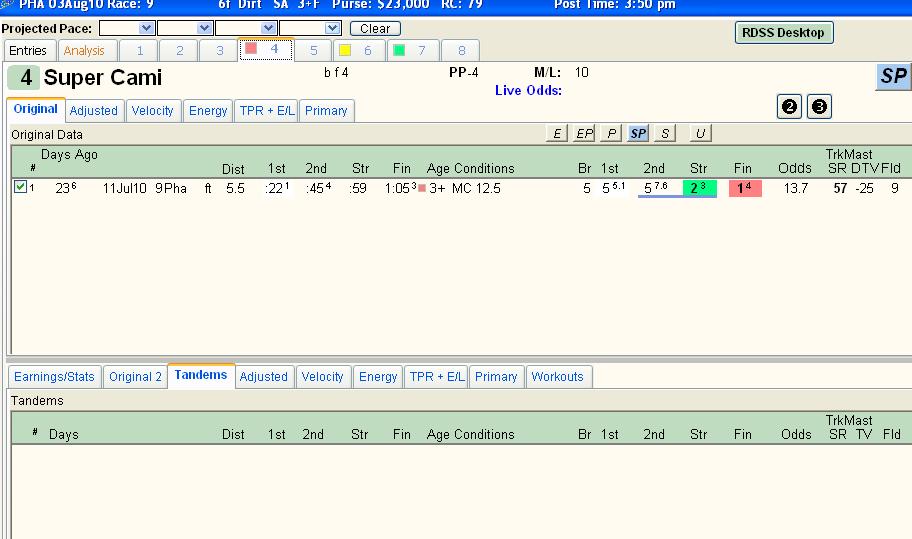Select horse tab 2
912x539 pixels.
point(180,51)
